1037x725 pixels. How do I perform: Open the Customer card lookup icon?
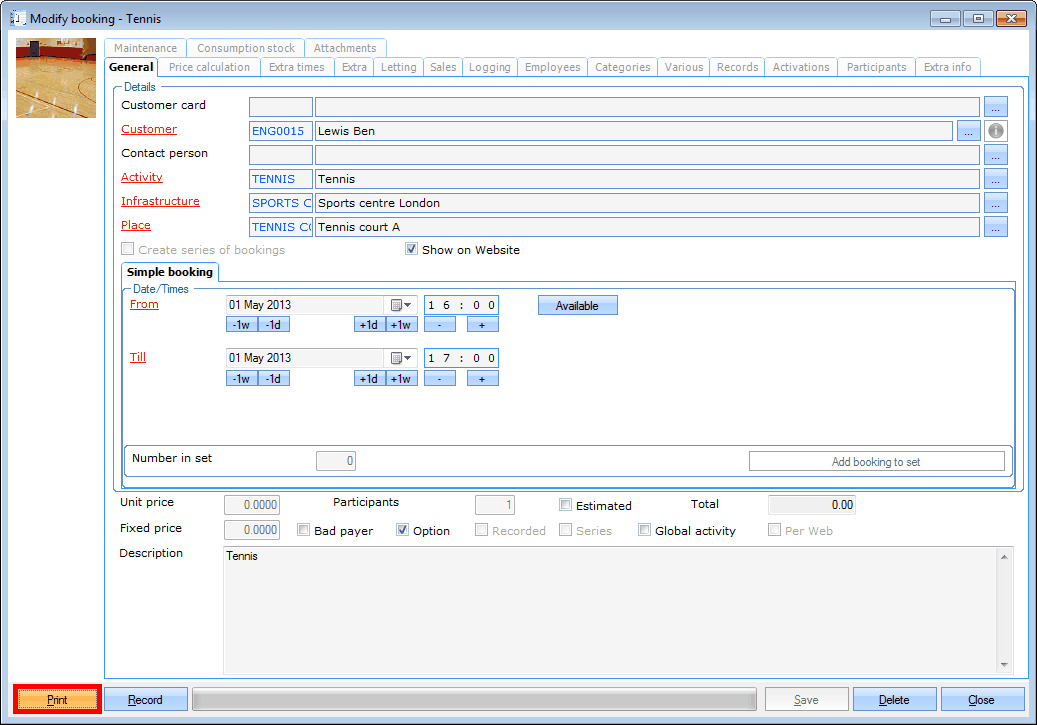(x=996, y=106)
